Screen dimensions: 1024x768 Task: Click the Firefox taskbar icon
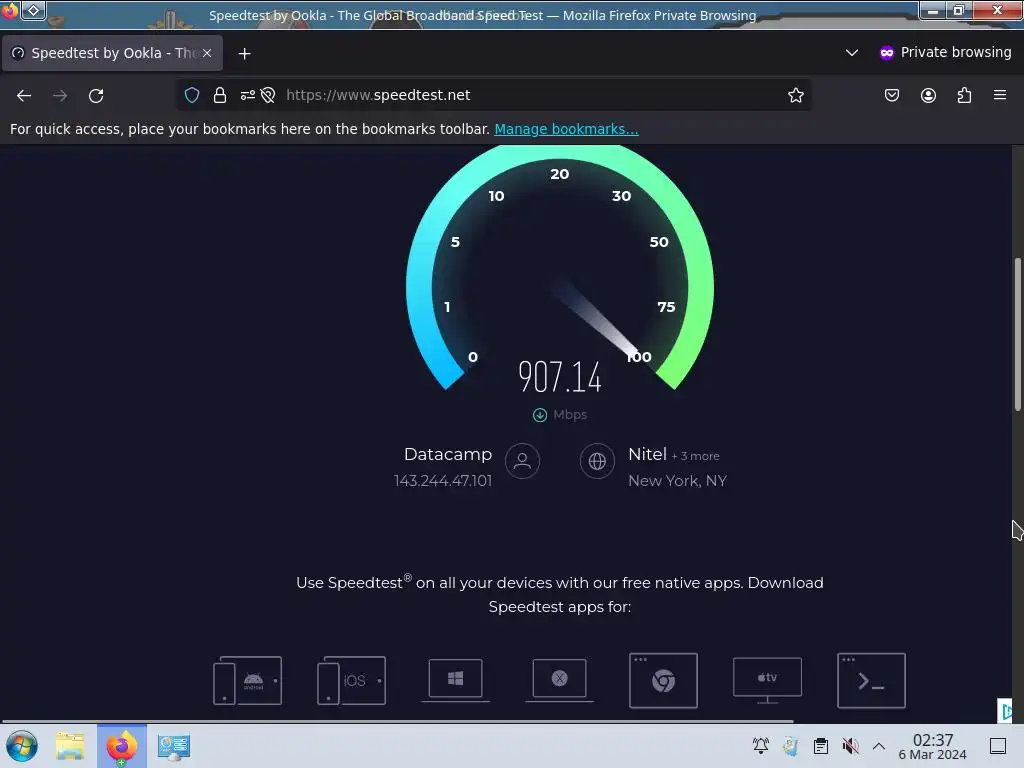pos(121,746)
